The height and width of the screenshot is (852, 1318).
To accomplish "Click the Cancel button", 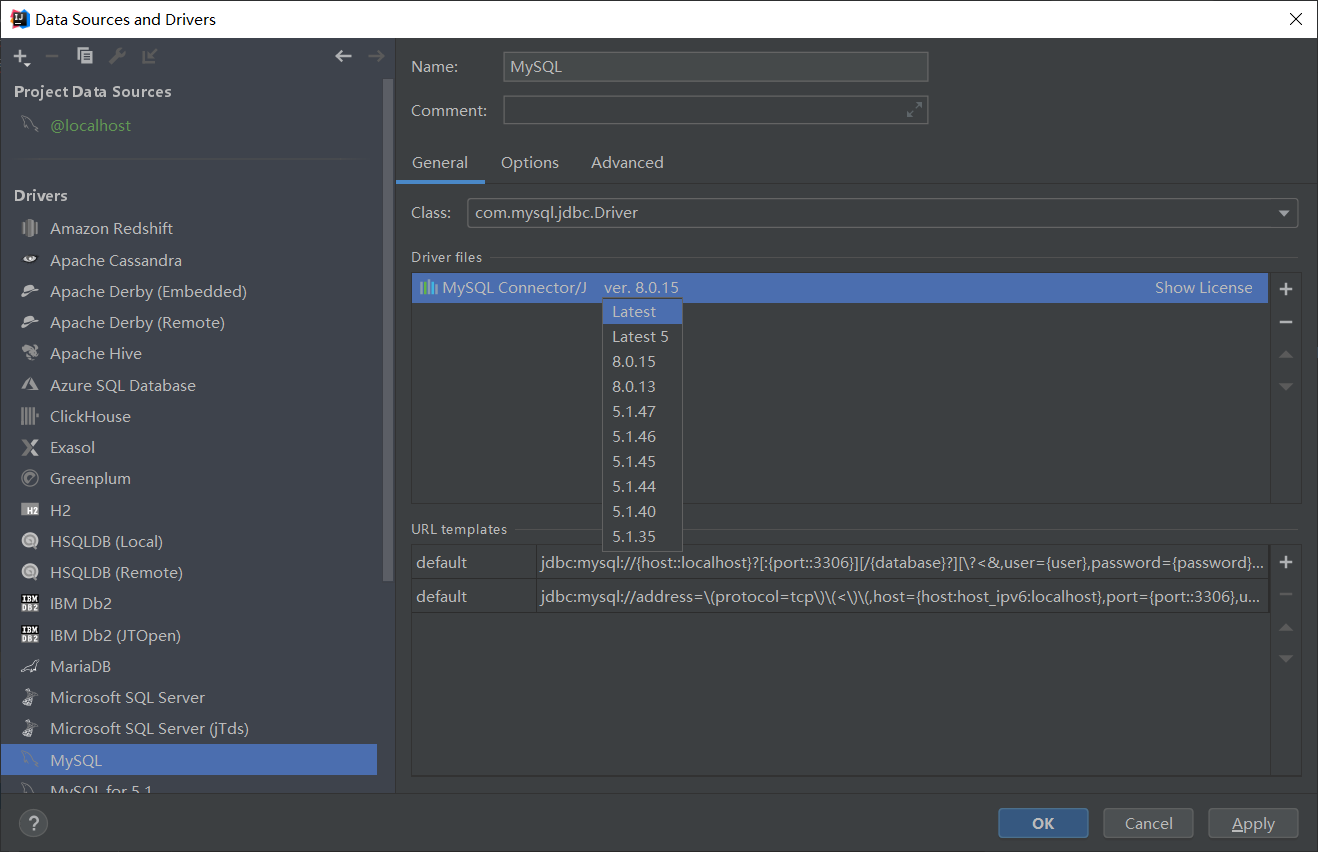I will (x=1148, y=824).
